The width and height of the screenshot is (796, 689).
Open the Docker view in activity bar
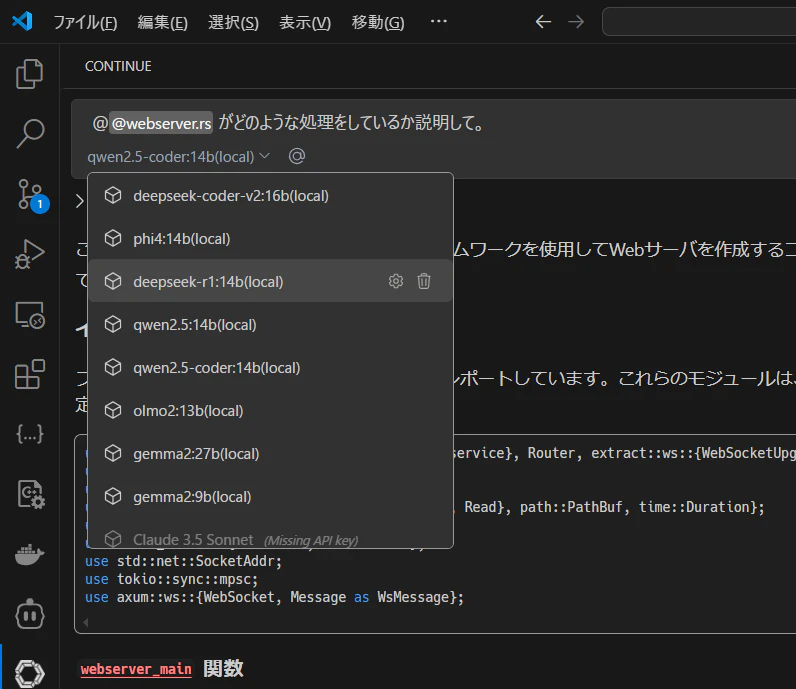[29, 554]
